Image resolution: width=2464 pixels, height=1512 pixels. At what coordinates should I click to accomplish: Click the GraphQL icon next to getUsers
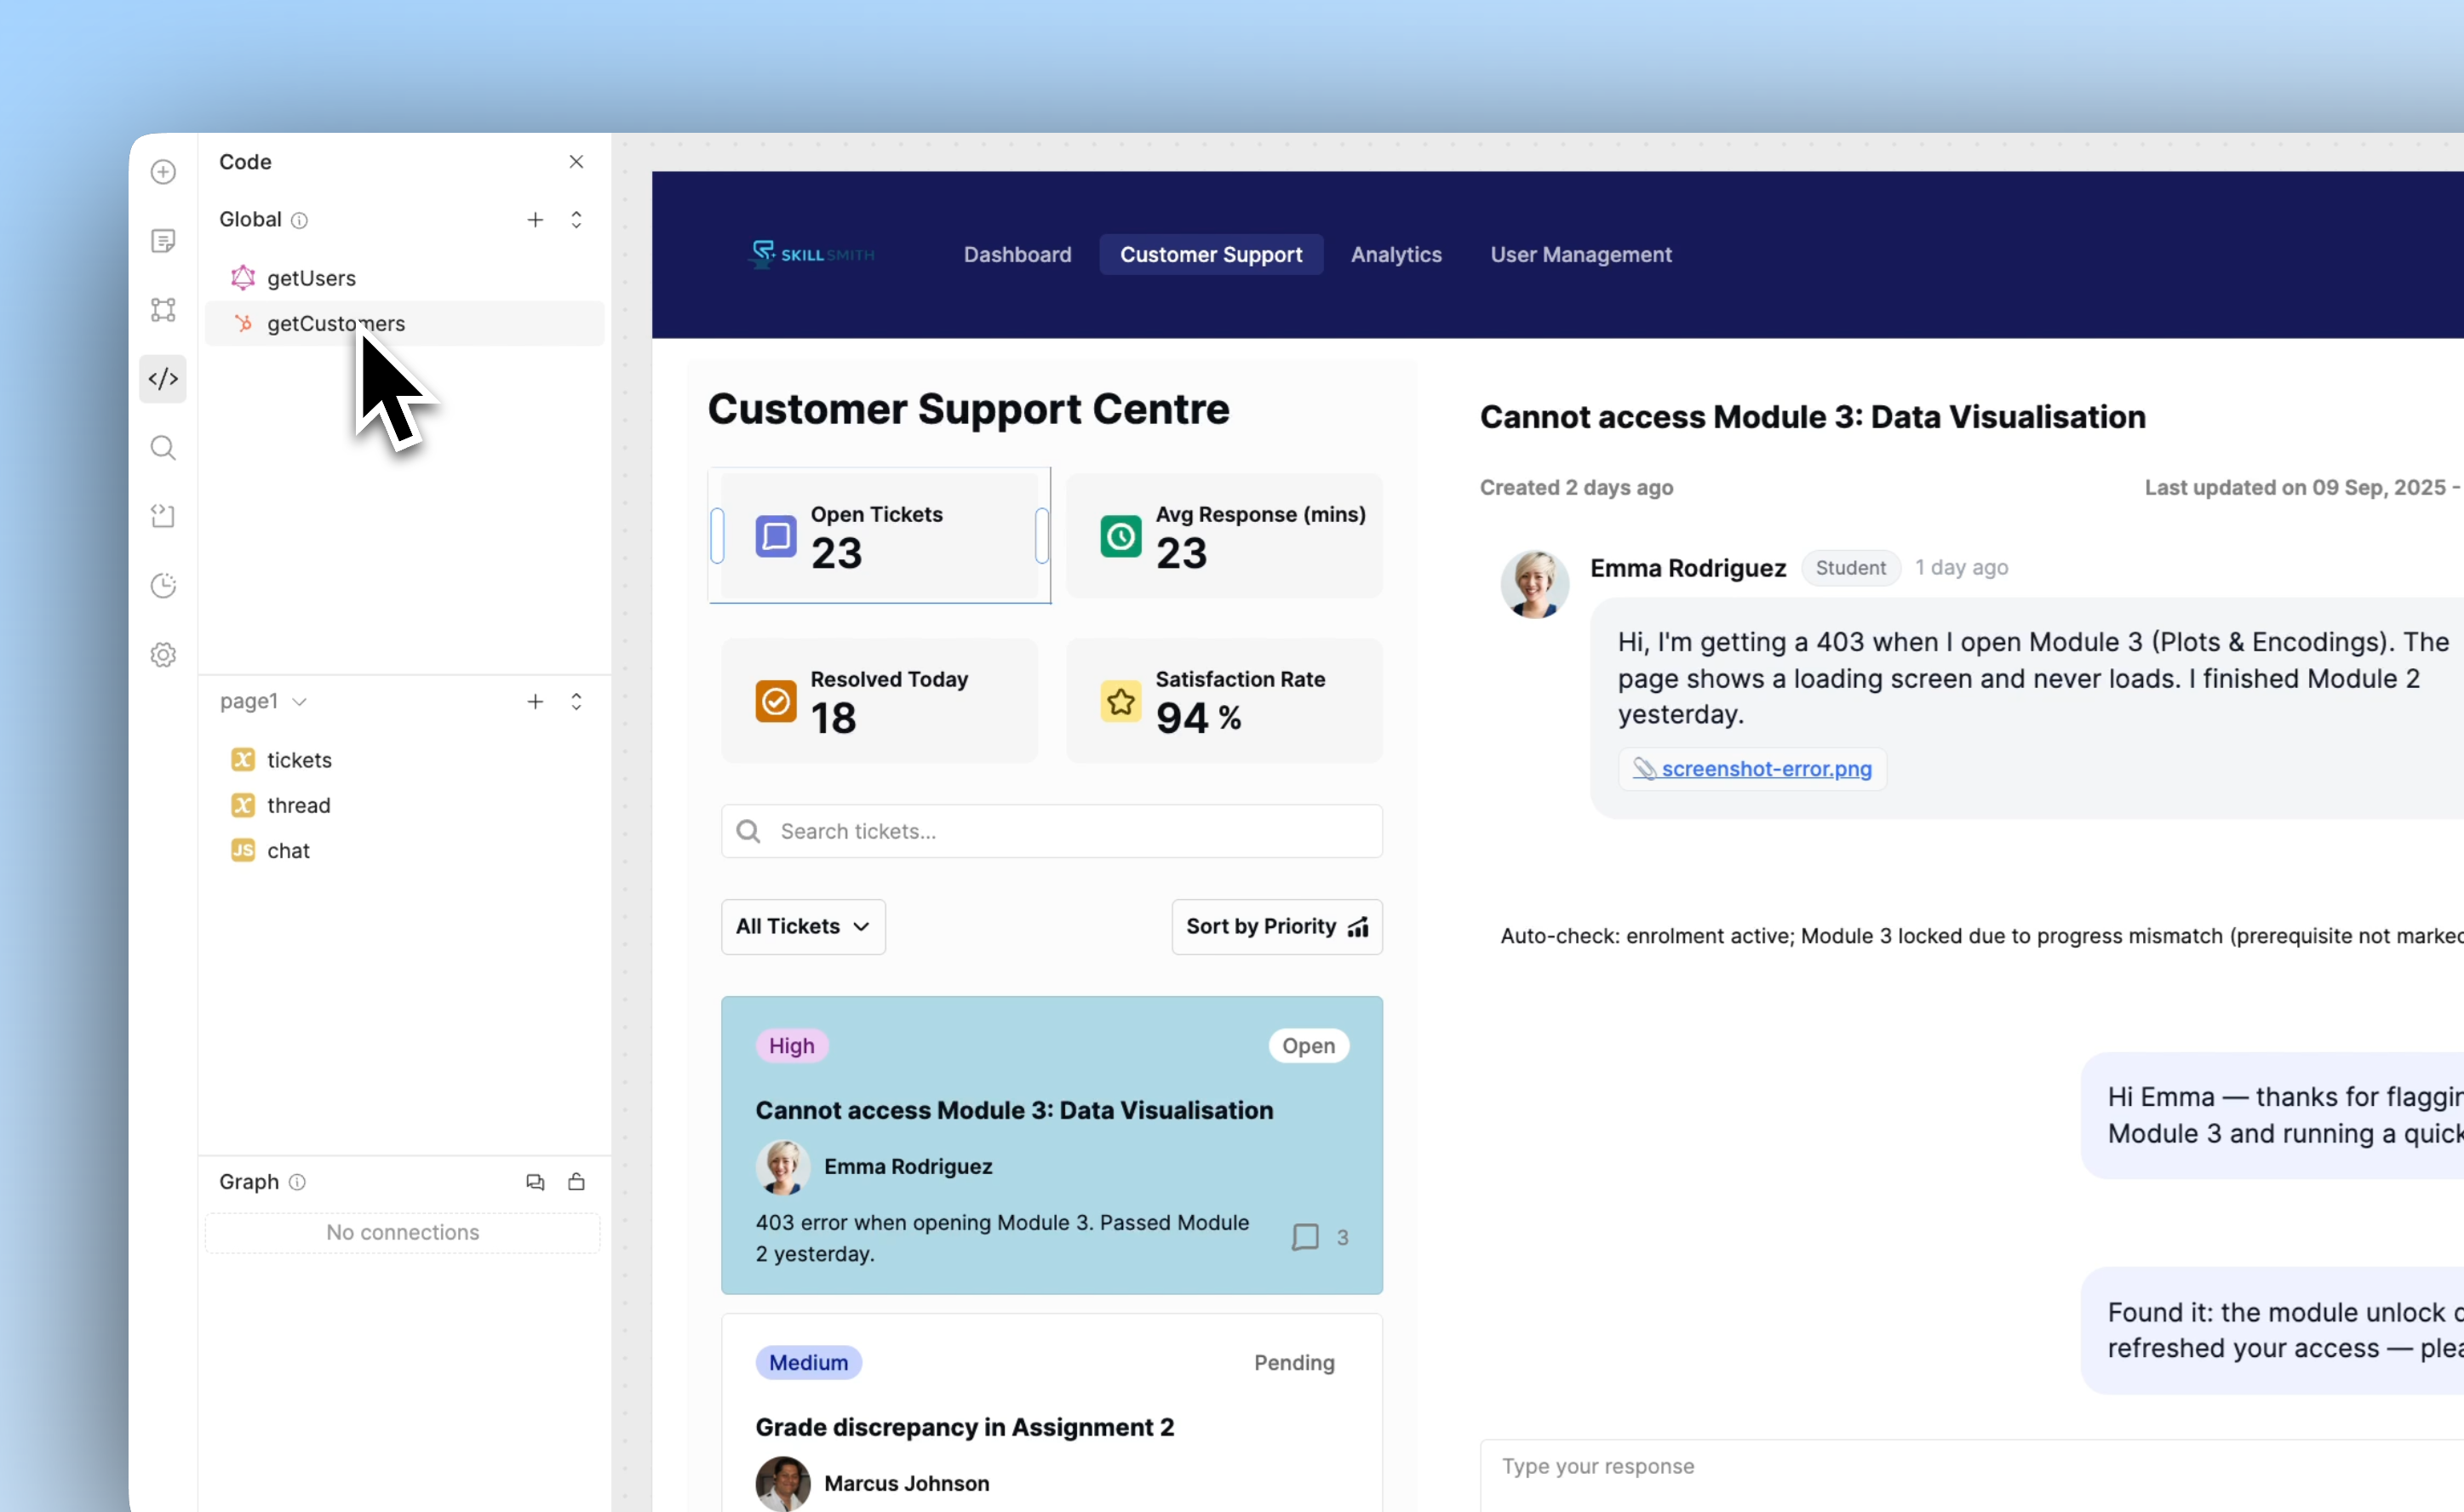click(243, 277)
